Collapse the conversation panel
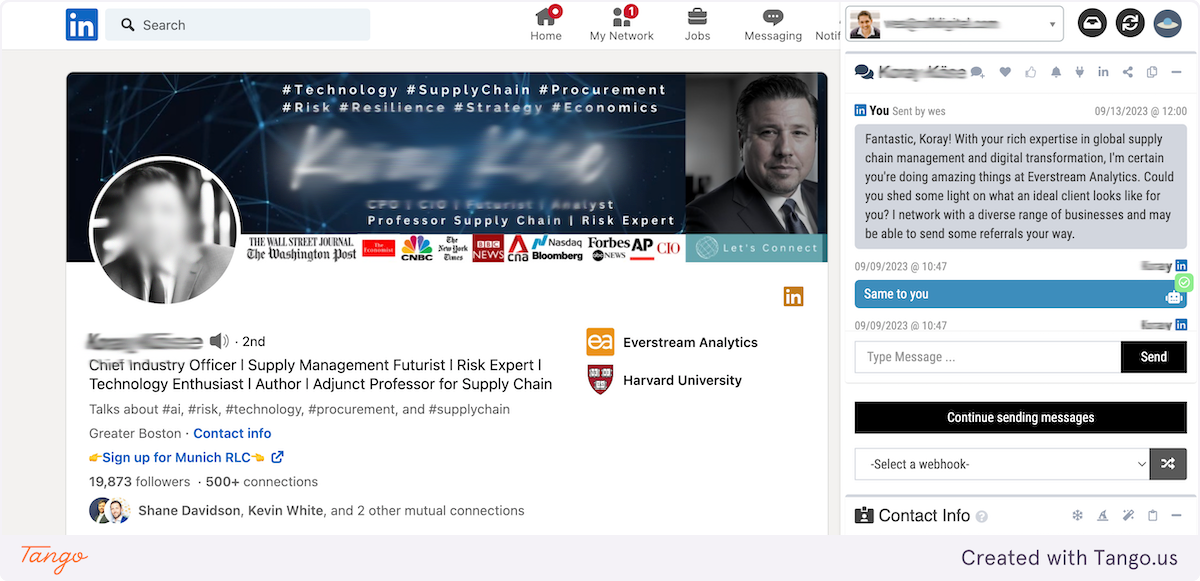 click(1176, 72)
